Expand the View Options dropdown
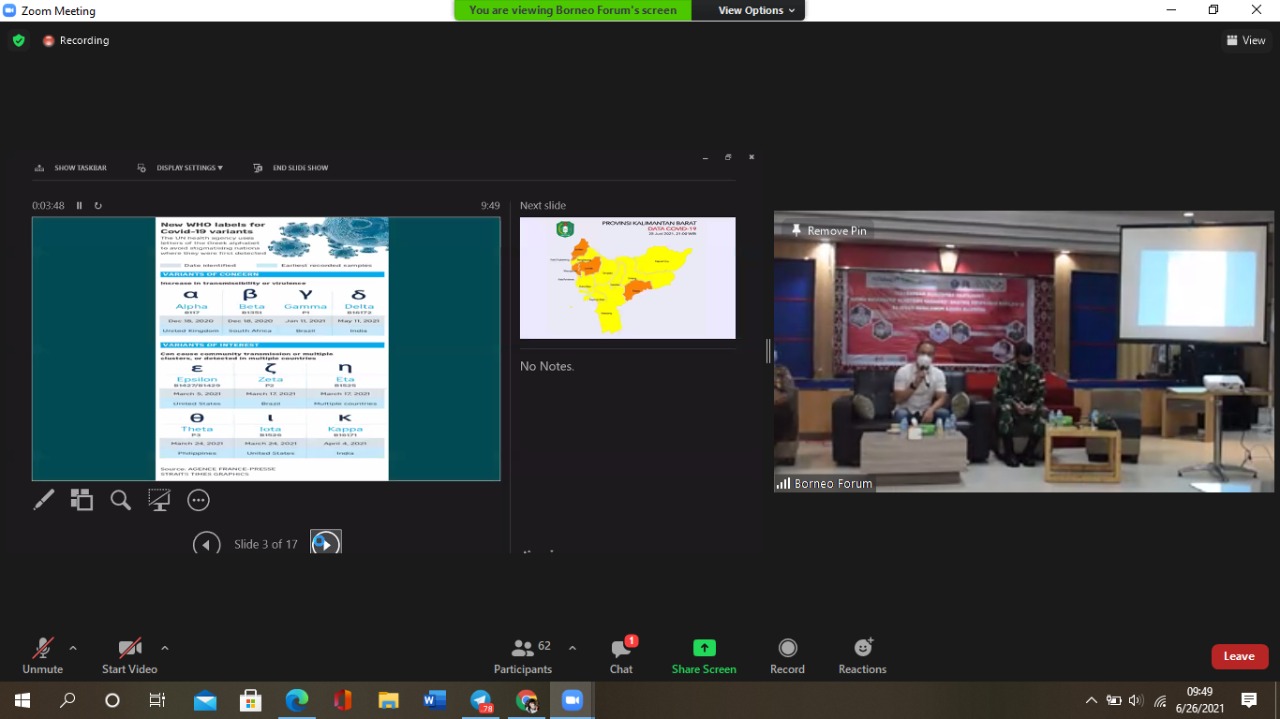The height and width of the screenshot is (719, 1280). pos(757,10)
